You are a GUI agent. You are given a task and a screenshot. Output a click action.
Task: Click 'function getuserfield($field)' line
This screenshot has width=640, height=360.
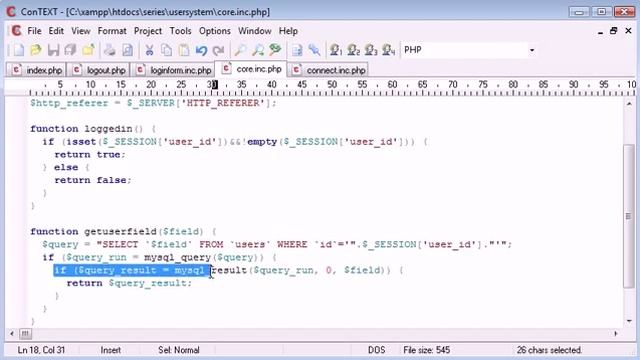(123, 232)
